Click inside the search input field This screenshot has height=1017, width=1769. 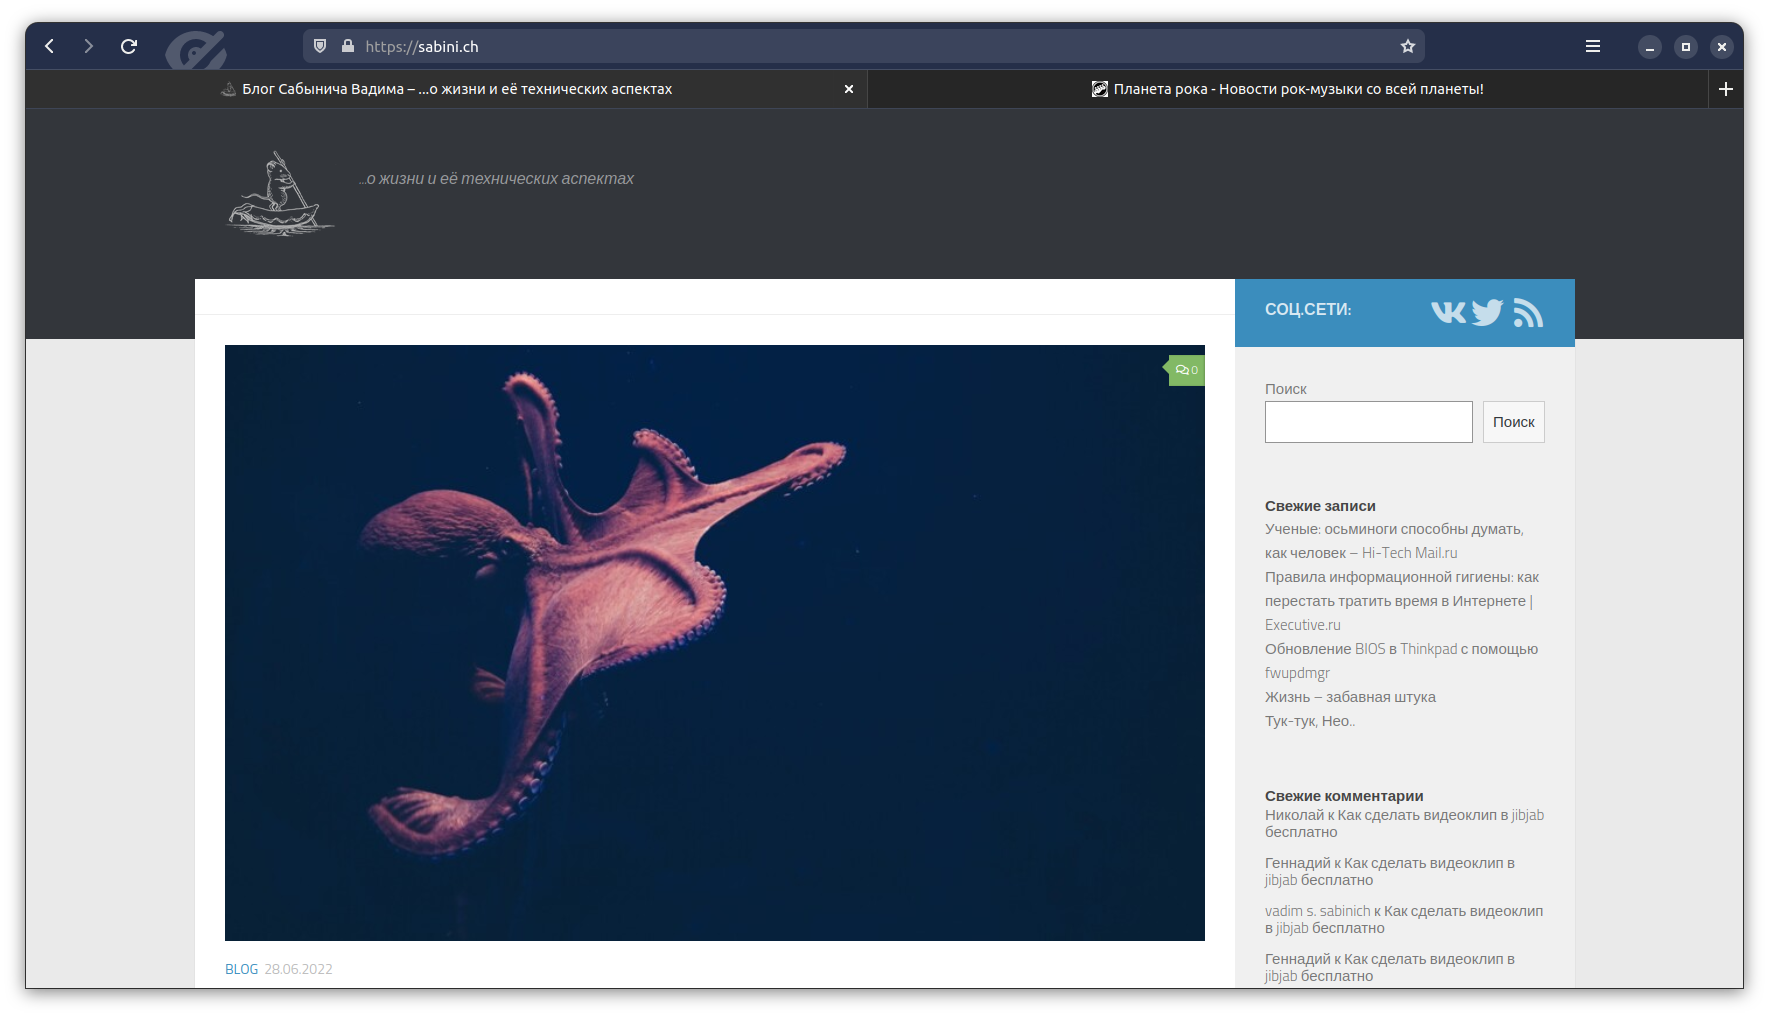tap(1368, 421)
